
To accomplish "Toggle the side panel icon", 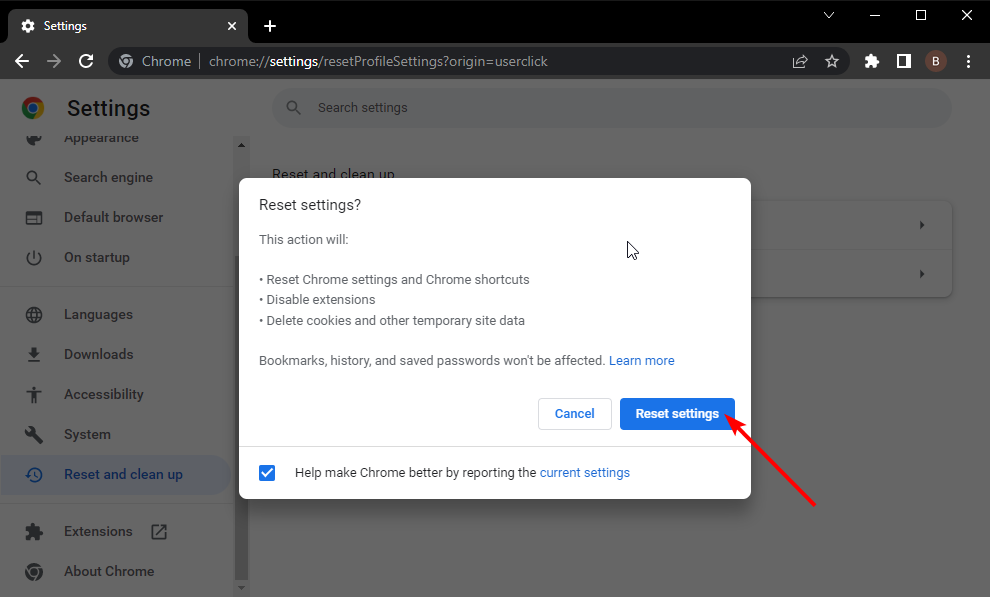I will coord(903,61).
